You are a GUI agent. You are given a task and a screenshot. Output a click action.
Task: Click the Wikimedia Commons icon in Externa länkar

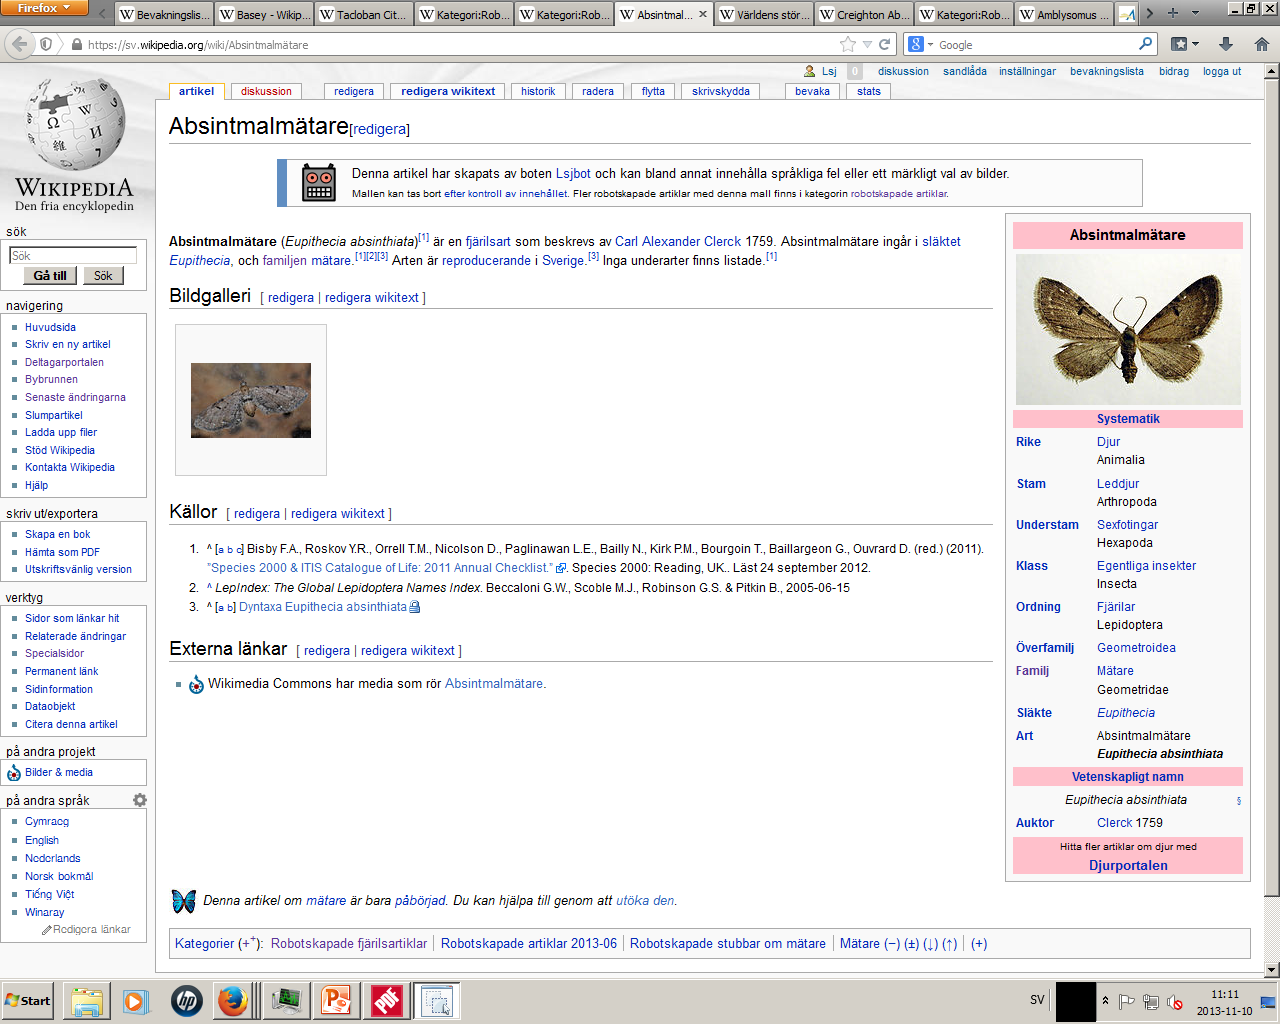pos(196,684)
